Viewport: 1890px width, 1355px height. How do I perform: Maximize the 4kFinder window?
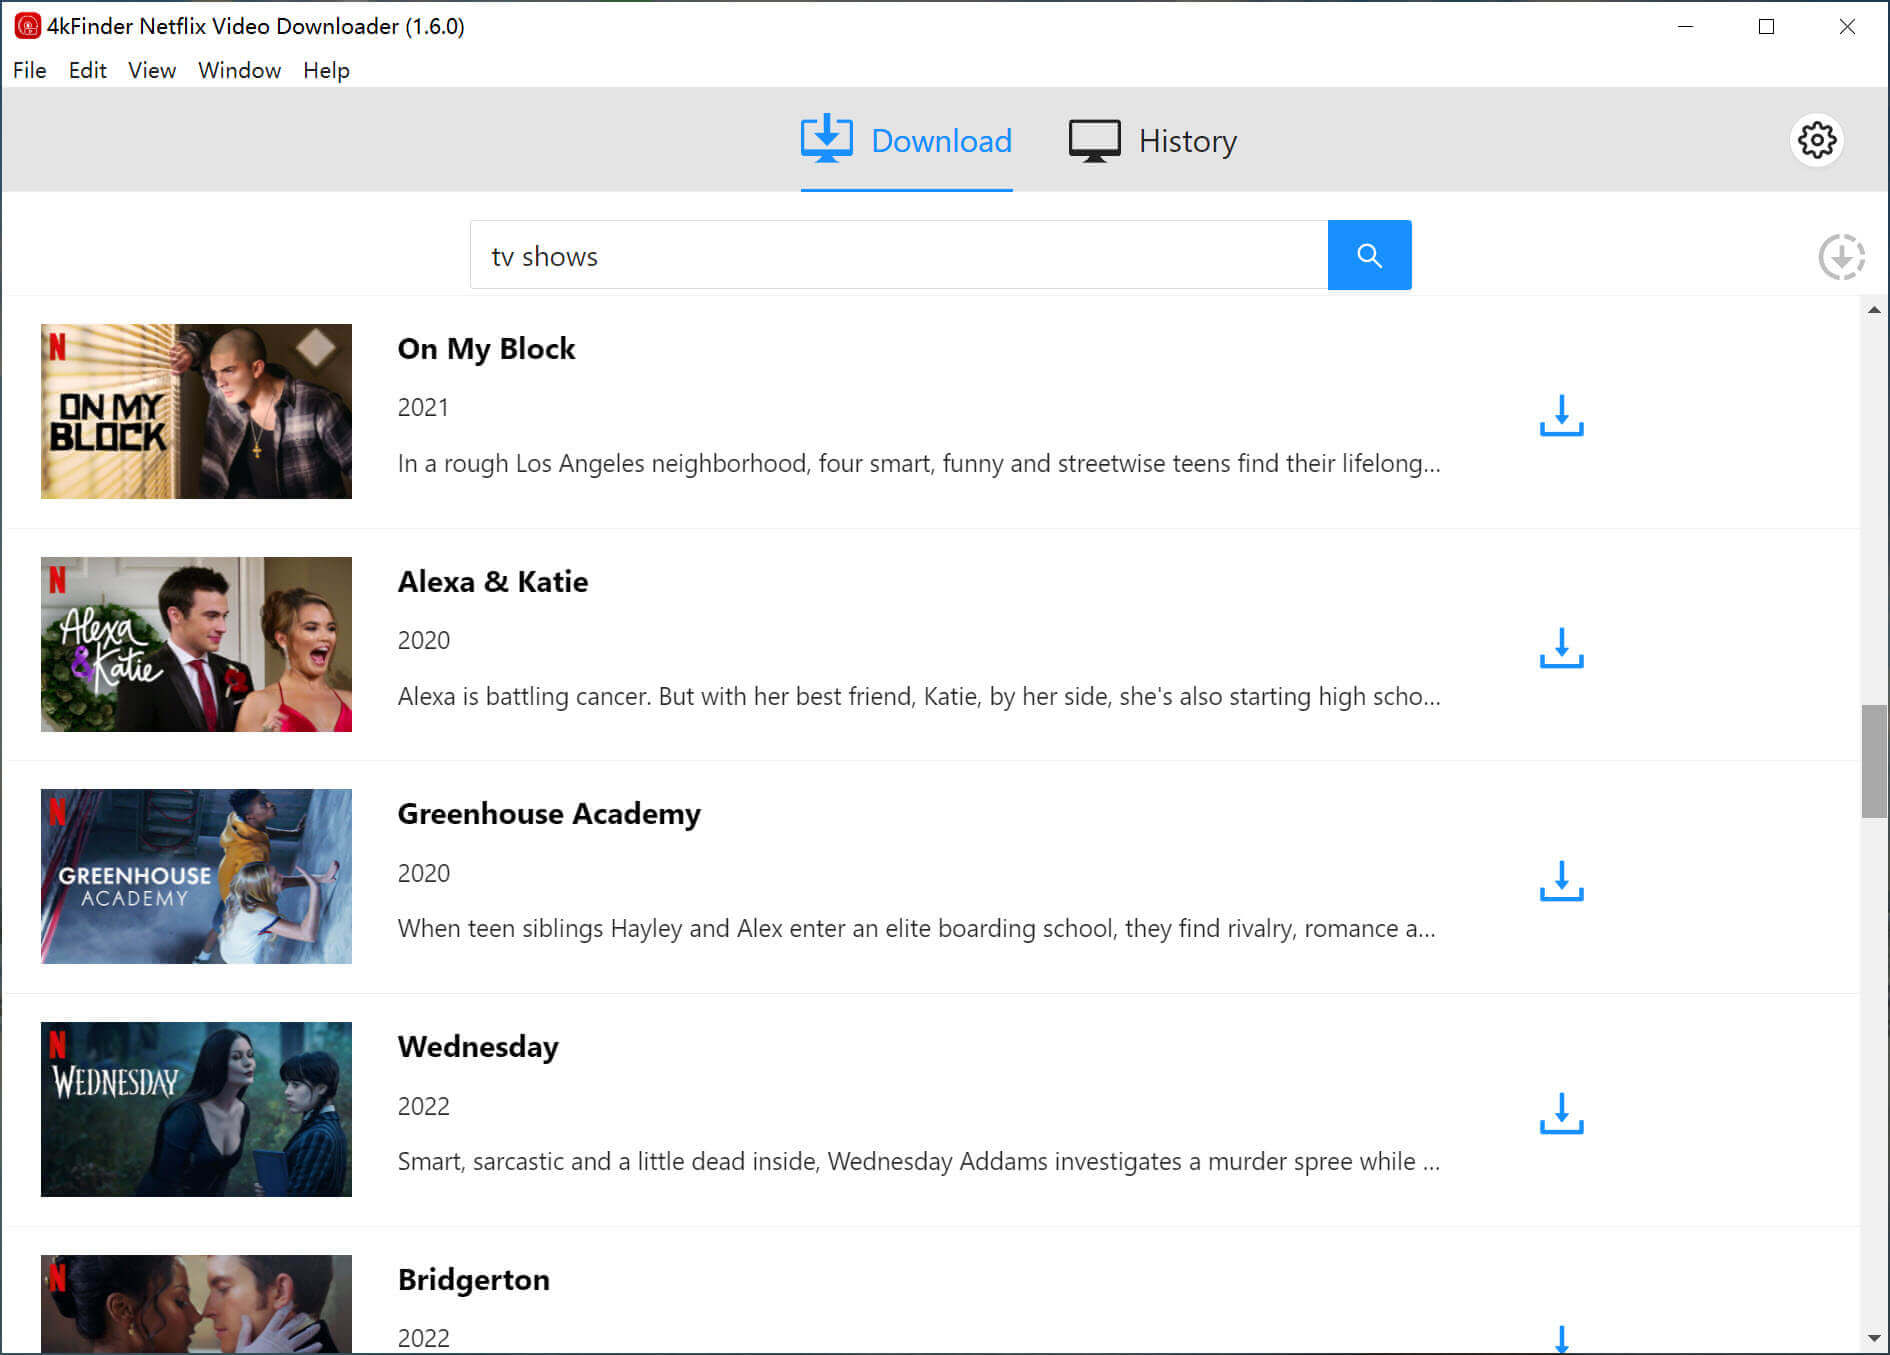click(x=1766, y=27)
